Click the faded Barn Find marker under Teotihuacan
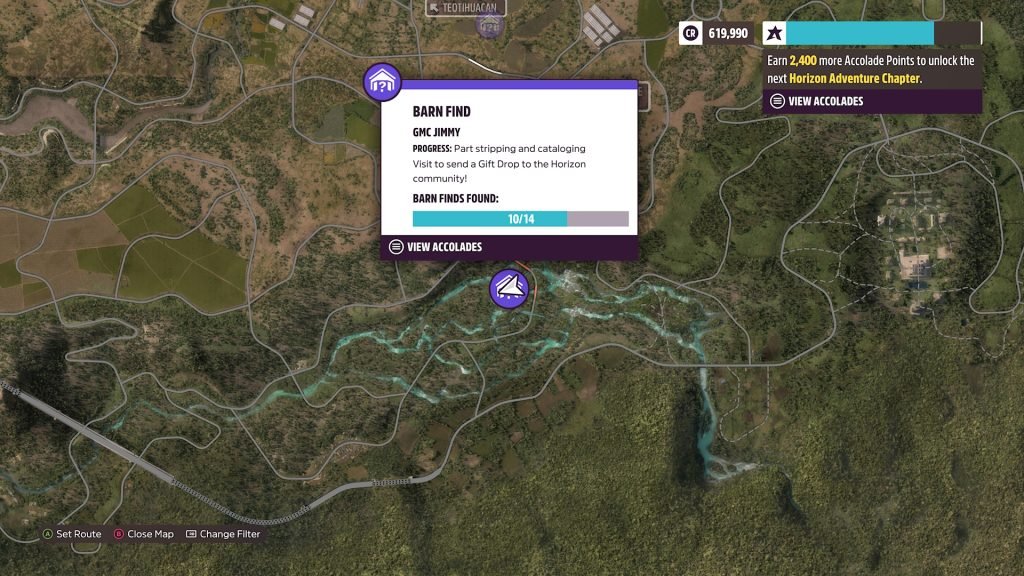Viewport: 1024px width, 576px height. pyautogui.click(x=489, y=26)
